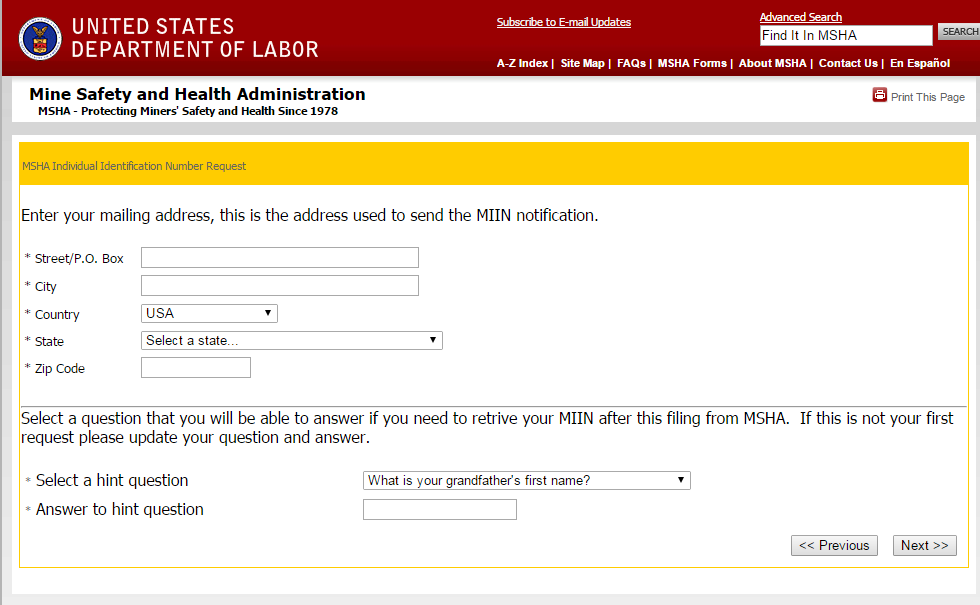Open the Contact Us navigation link
The height and width of the screenshot is (605, 980).
848,63
